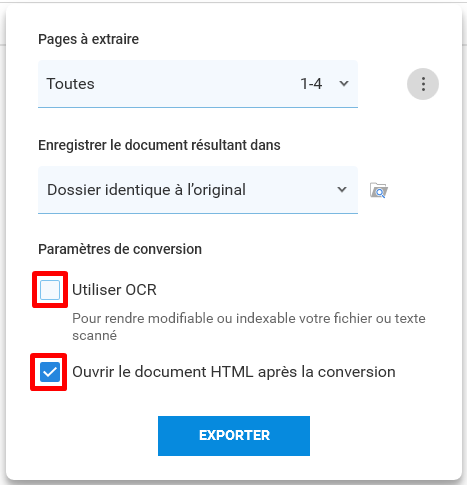This screenshot has height=485, width=467.
Task: Enable the Utiliser OCR checkbox
Action: point(50,290)
